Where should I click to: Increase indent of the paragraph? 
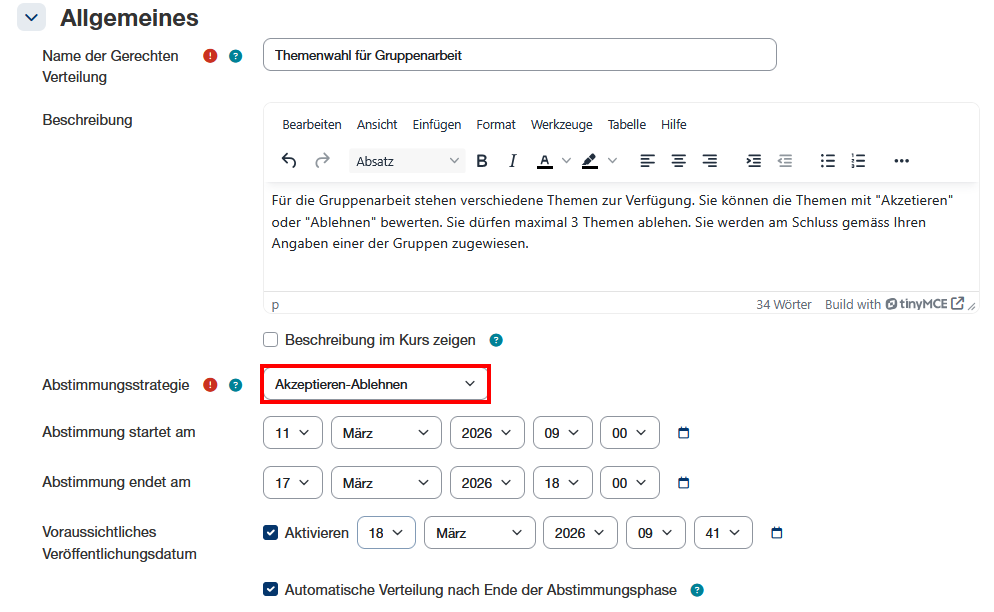point(754,161)
